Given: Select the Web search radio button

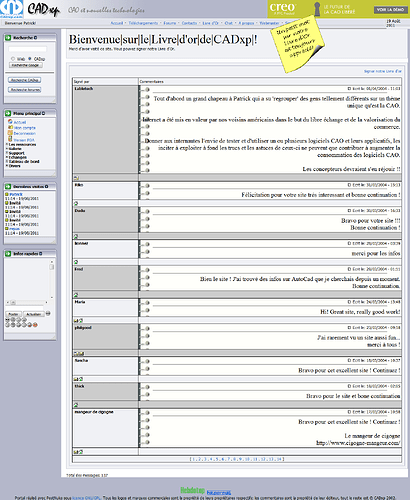Looking at the screenshot, I should (x=13, y=59).
